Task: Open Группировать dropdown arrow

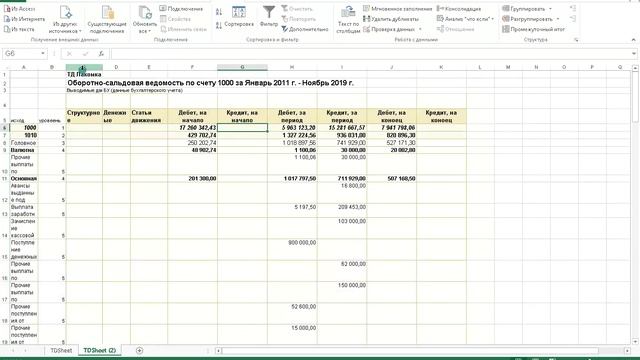Action: [x=550, y=9]
